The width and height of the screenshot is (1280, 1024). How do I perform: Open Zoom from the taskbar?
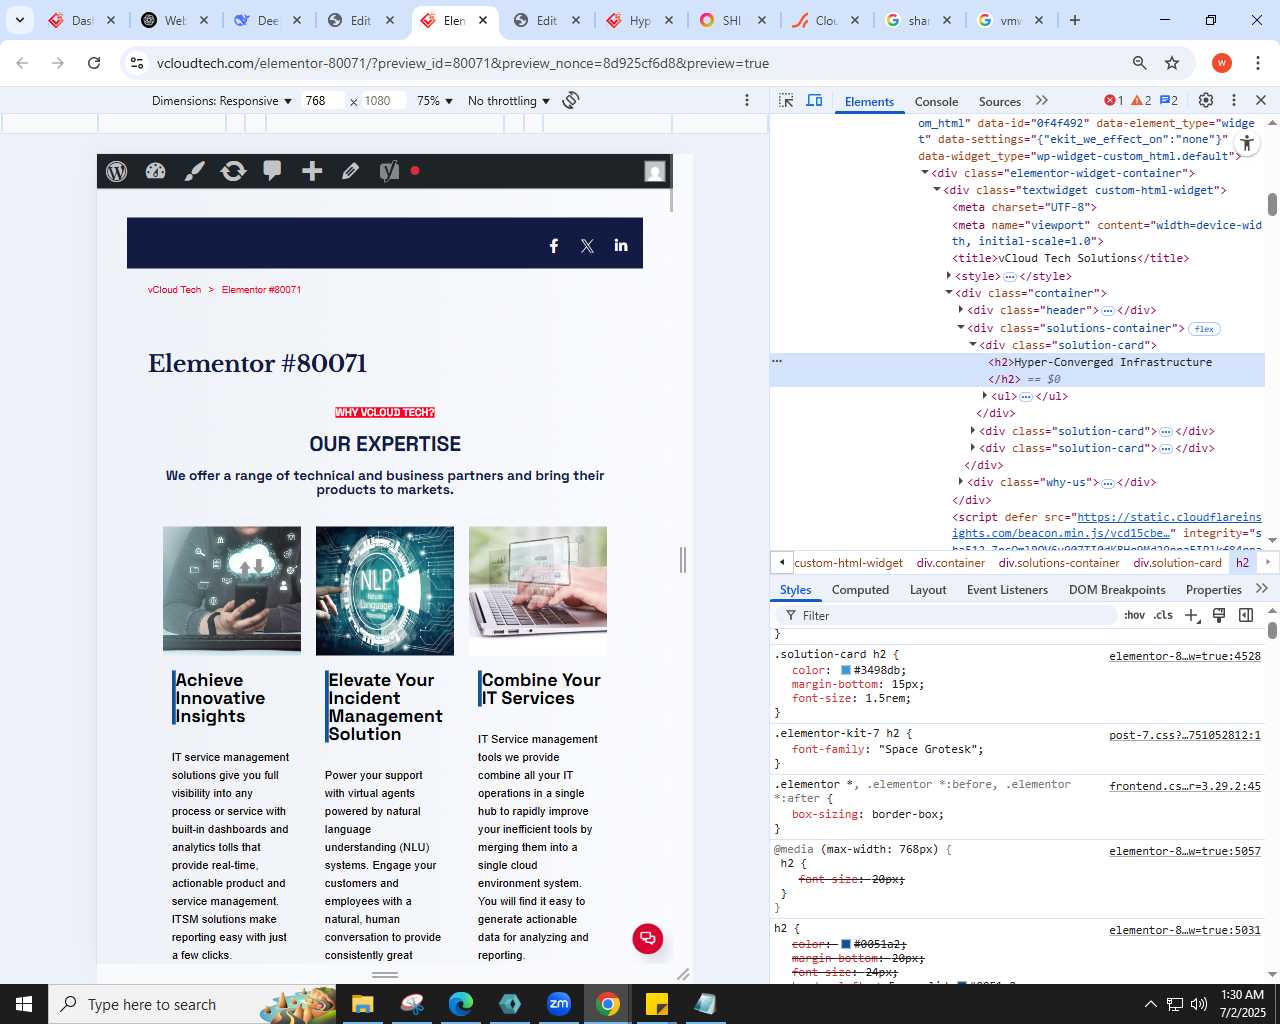click(x=559, y=1004)
